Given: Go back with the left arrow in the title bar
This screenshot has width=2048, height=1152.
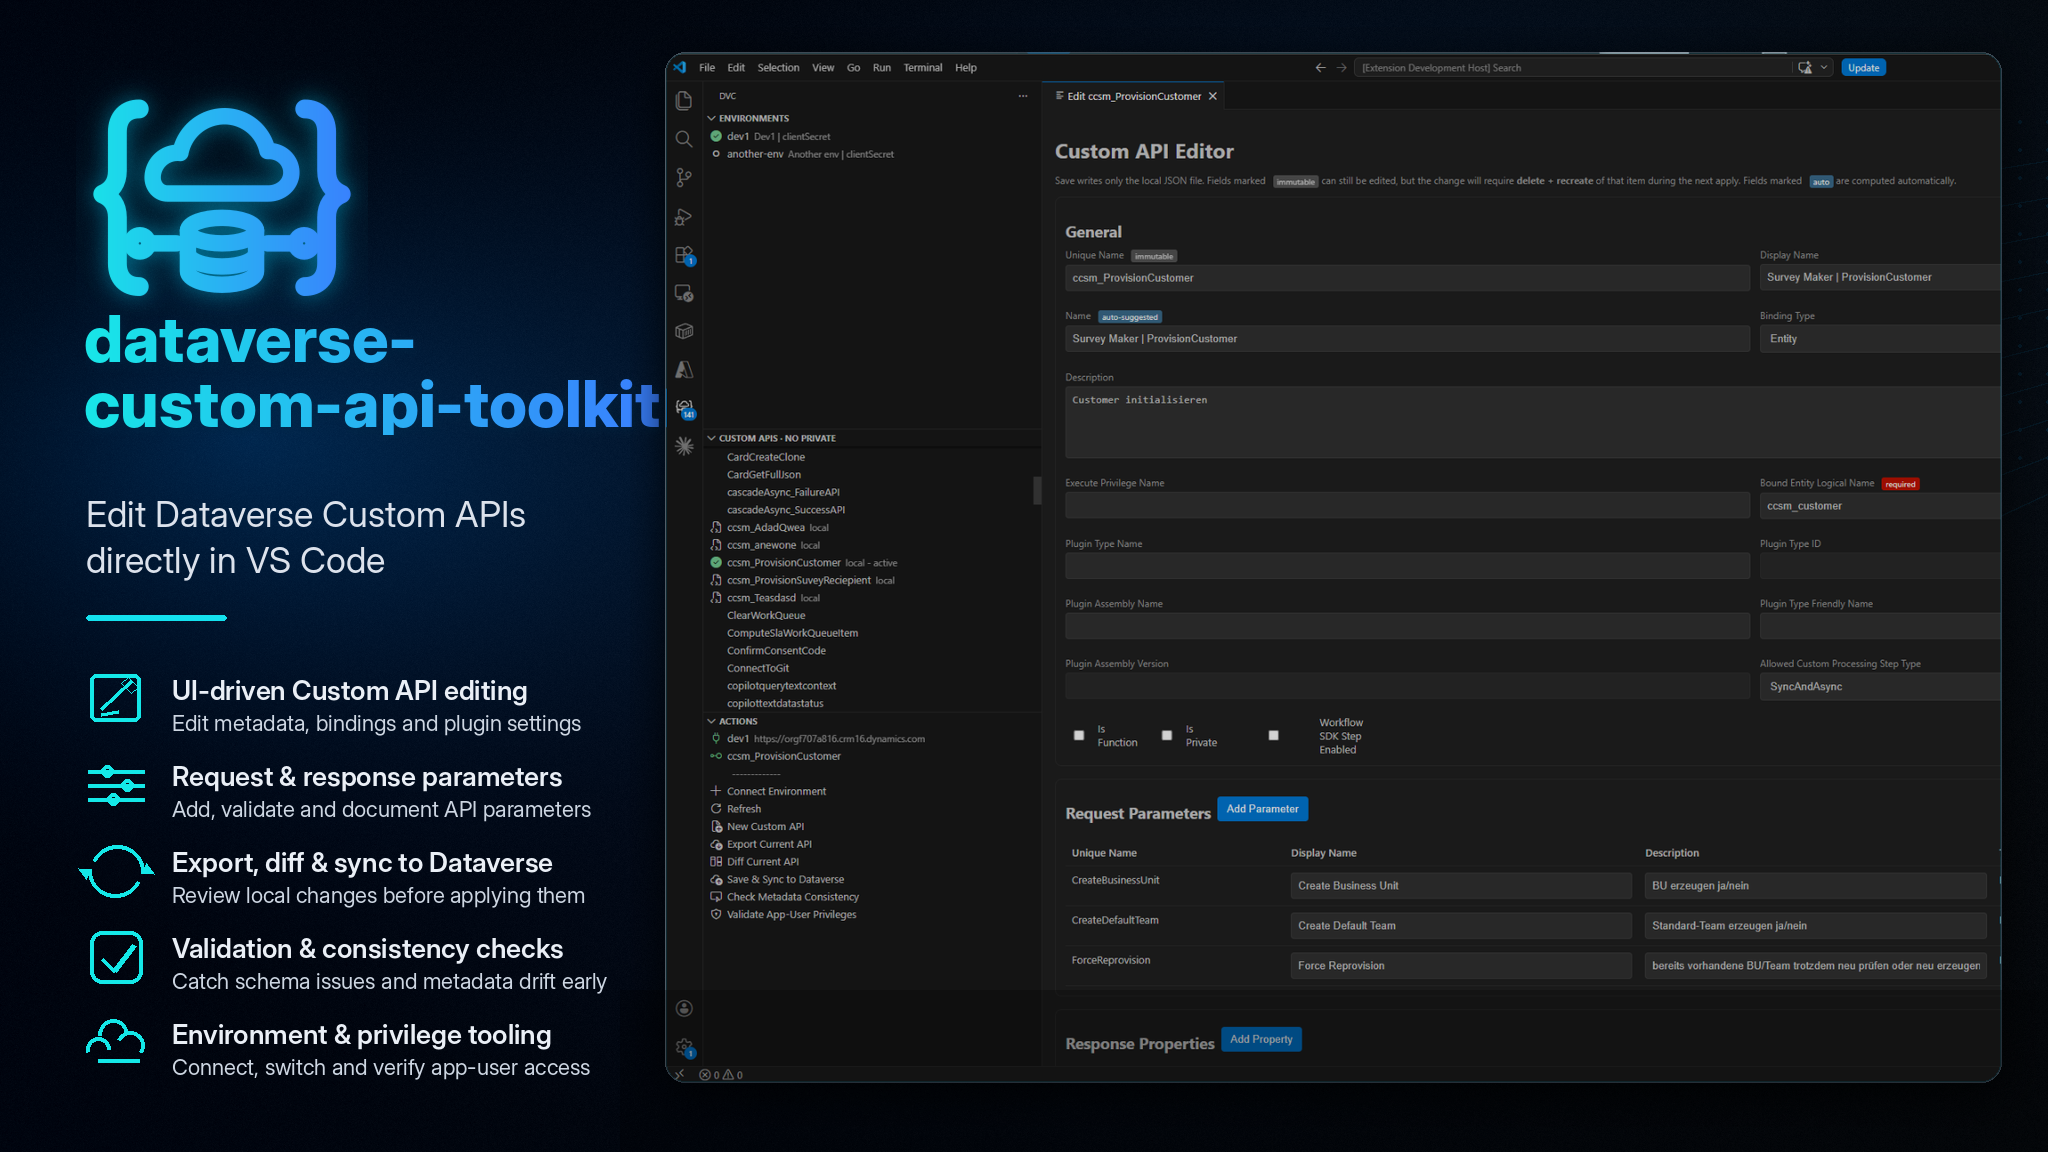Looking at the screenshot, I should pos(1320,67).
